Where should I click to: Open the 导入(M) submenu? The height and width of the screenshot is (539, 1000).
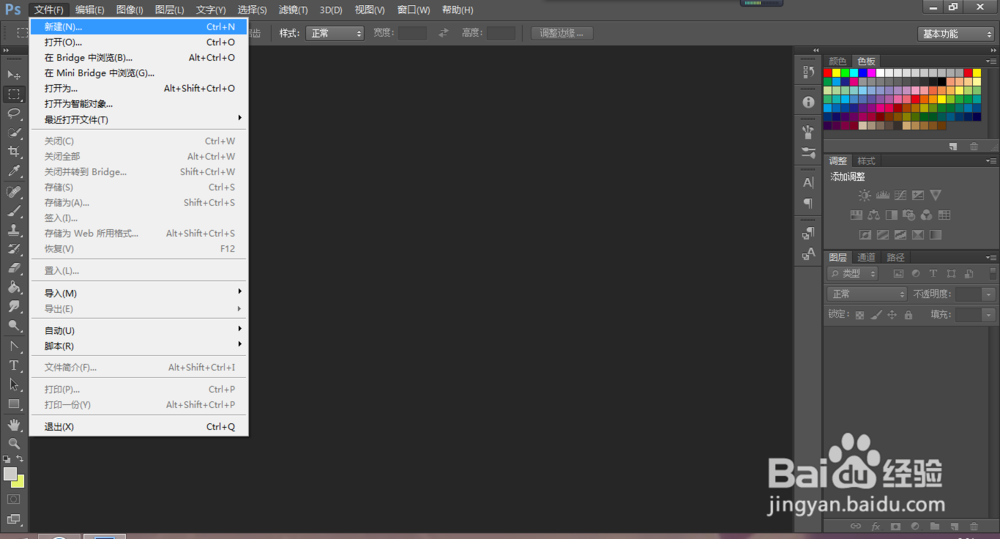[138, 293]
